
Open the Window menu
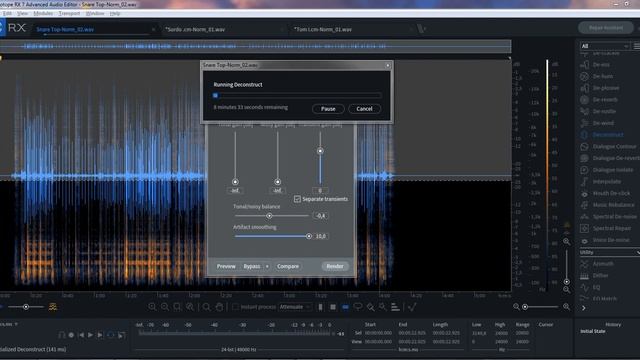point(95,13)
